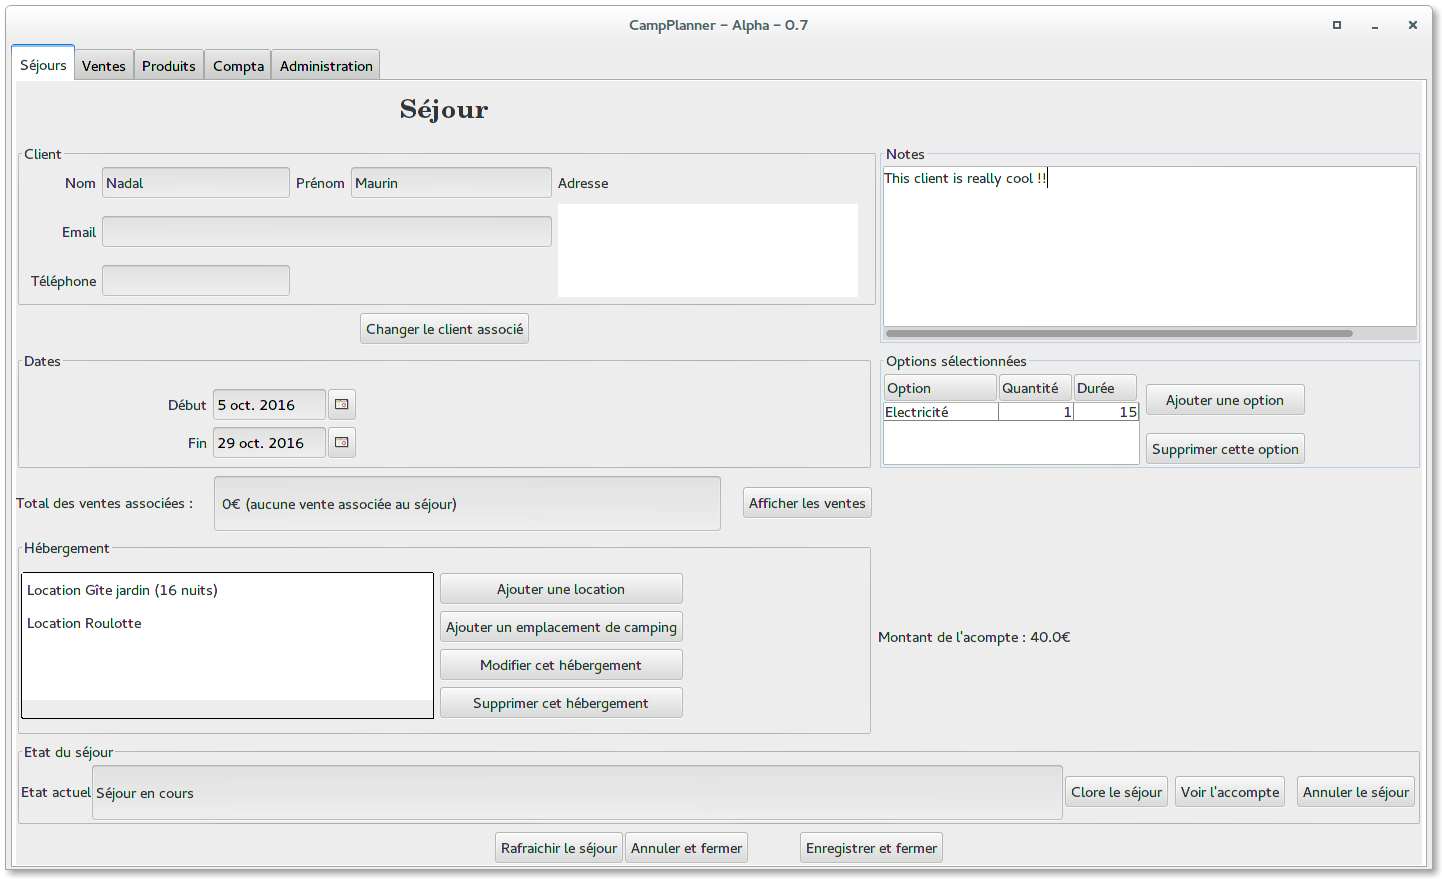Maximize the CampPlanner window

(x=1336, y=25)
